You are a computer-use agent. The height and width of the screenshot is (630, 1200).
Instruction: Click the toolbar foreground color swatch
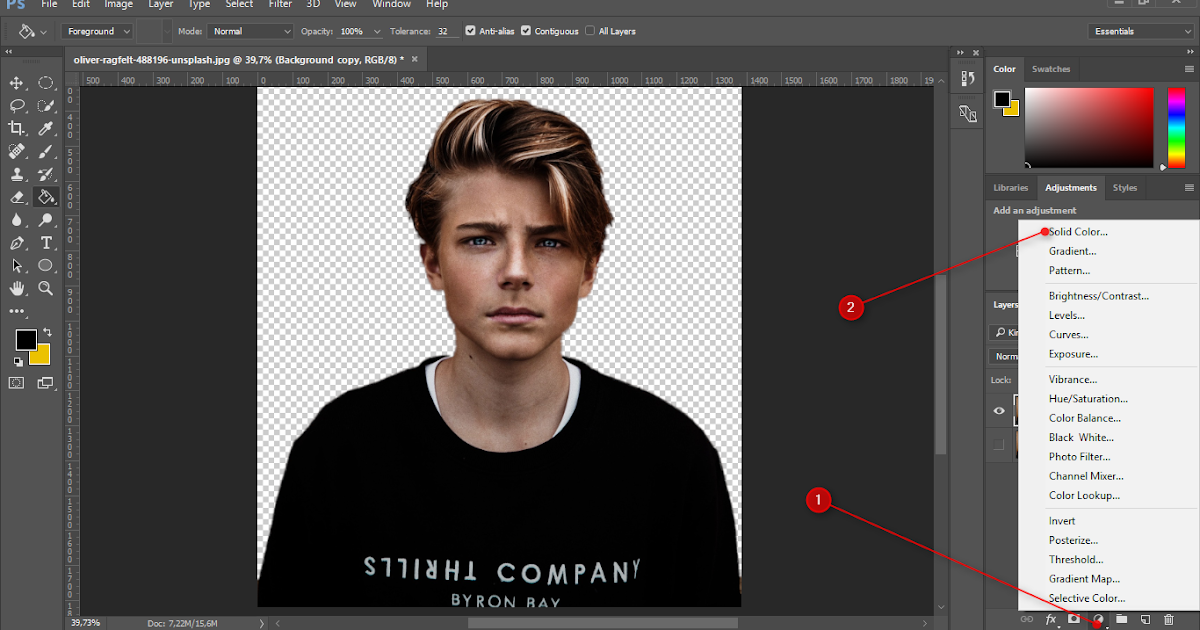pyautogui.click(x=26, y=340)
